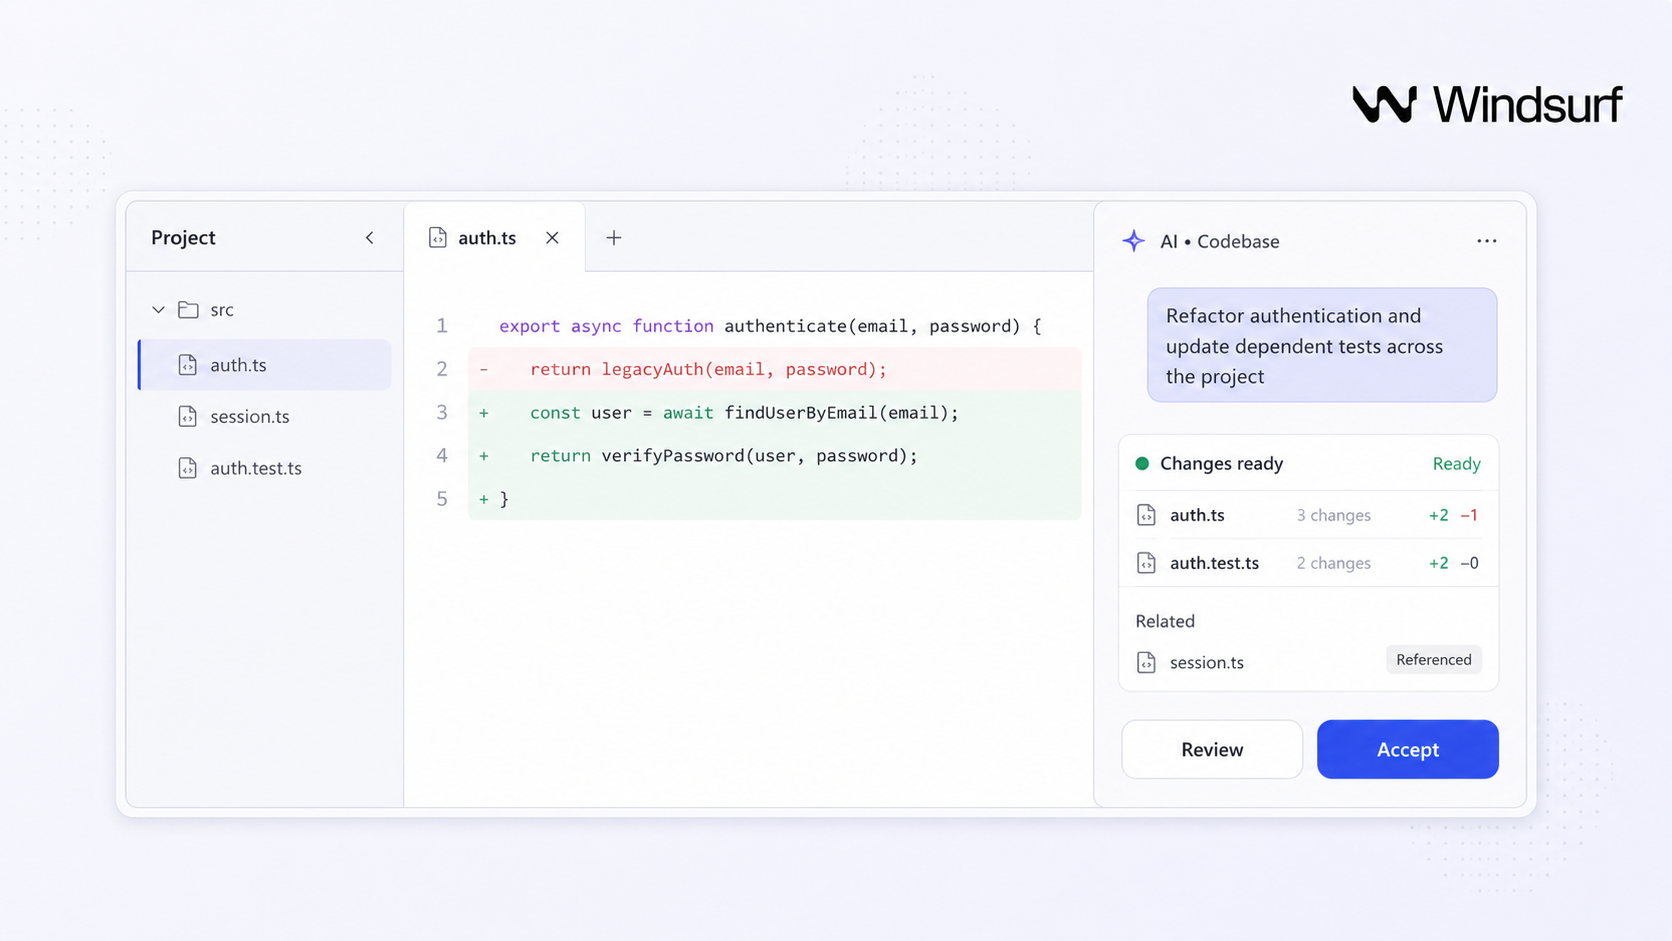Click the src folder icon

pyautogui.click(x=188, y=310)
